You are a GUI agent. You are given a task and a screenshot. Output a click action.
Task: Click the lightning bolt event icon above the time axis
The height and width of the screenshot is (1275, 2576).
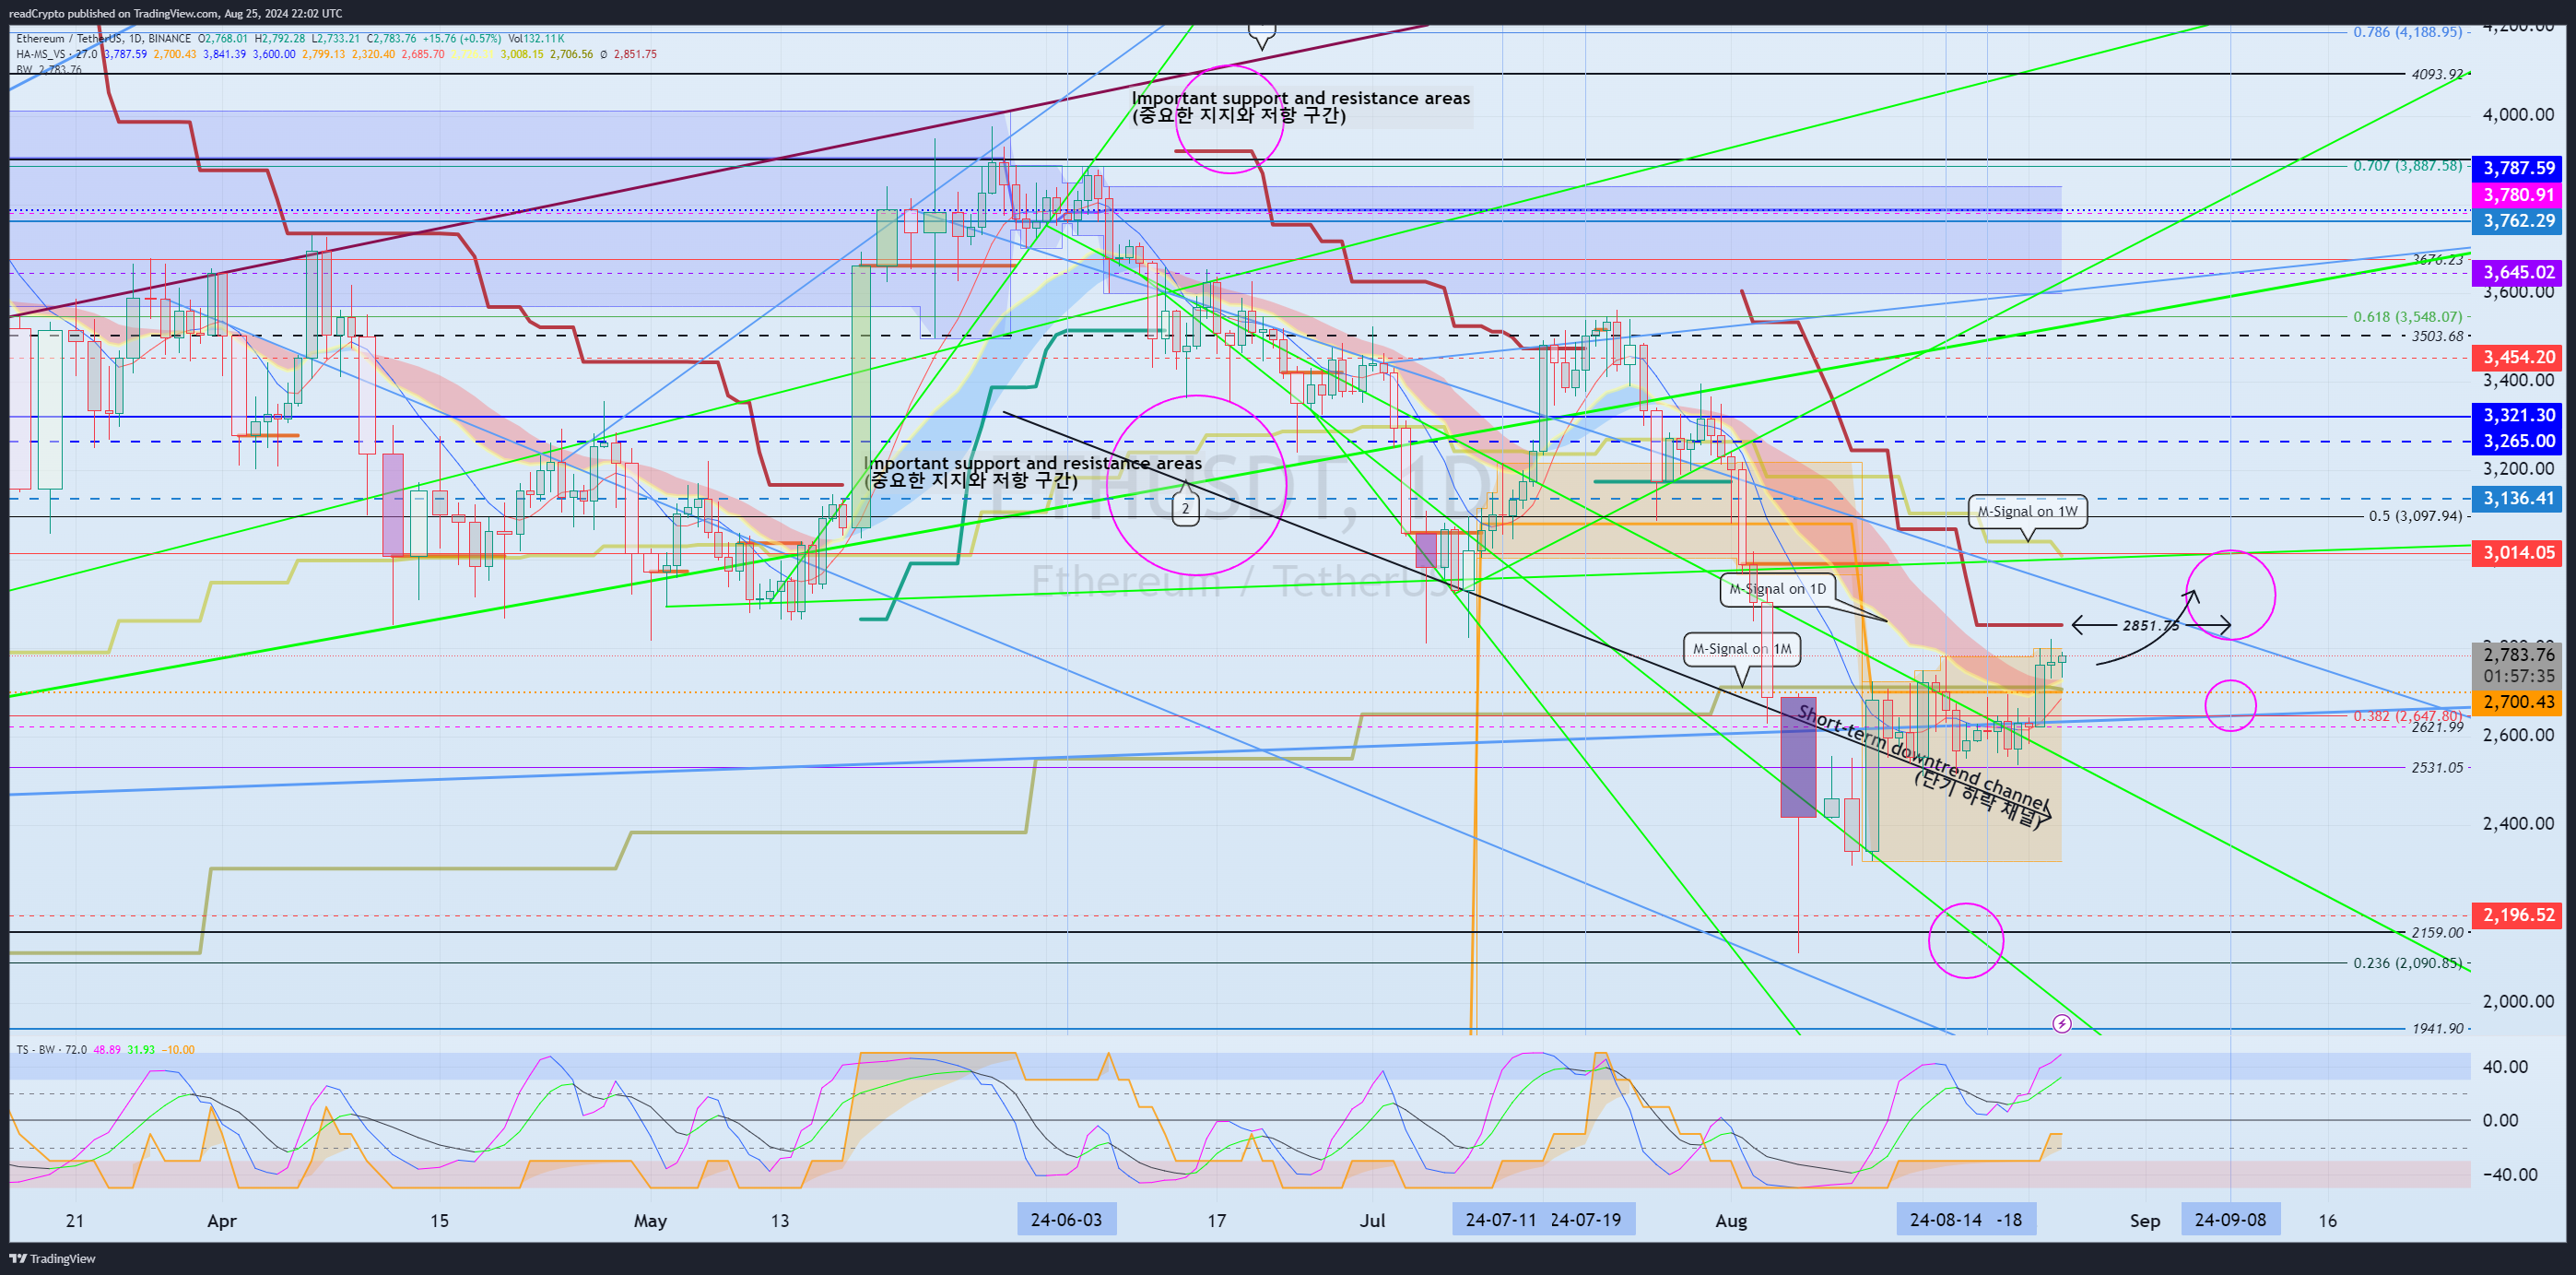point(2061,1023)
